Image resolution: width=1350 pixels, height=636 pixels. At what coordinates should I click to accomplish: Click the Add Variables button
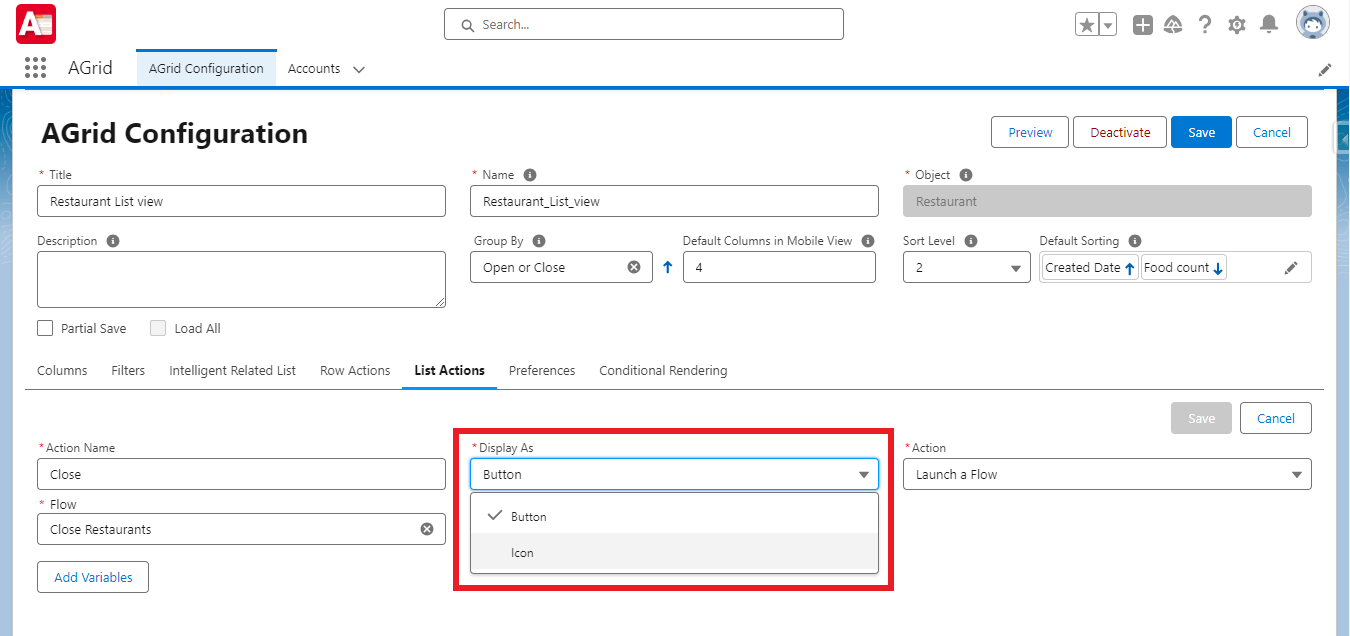tap(93, 577)
